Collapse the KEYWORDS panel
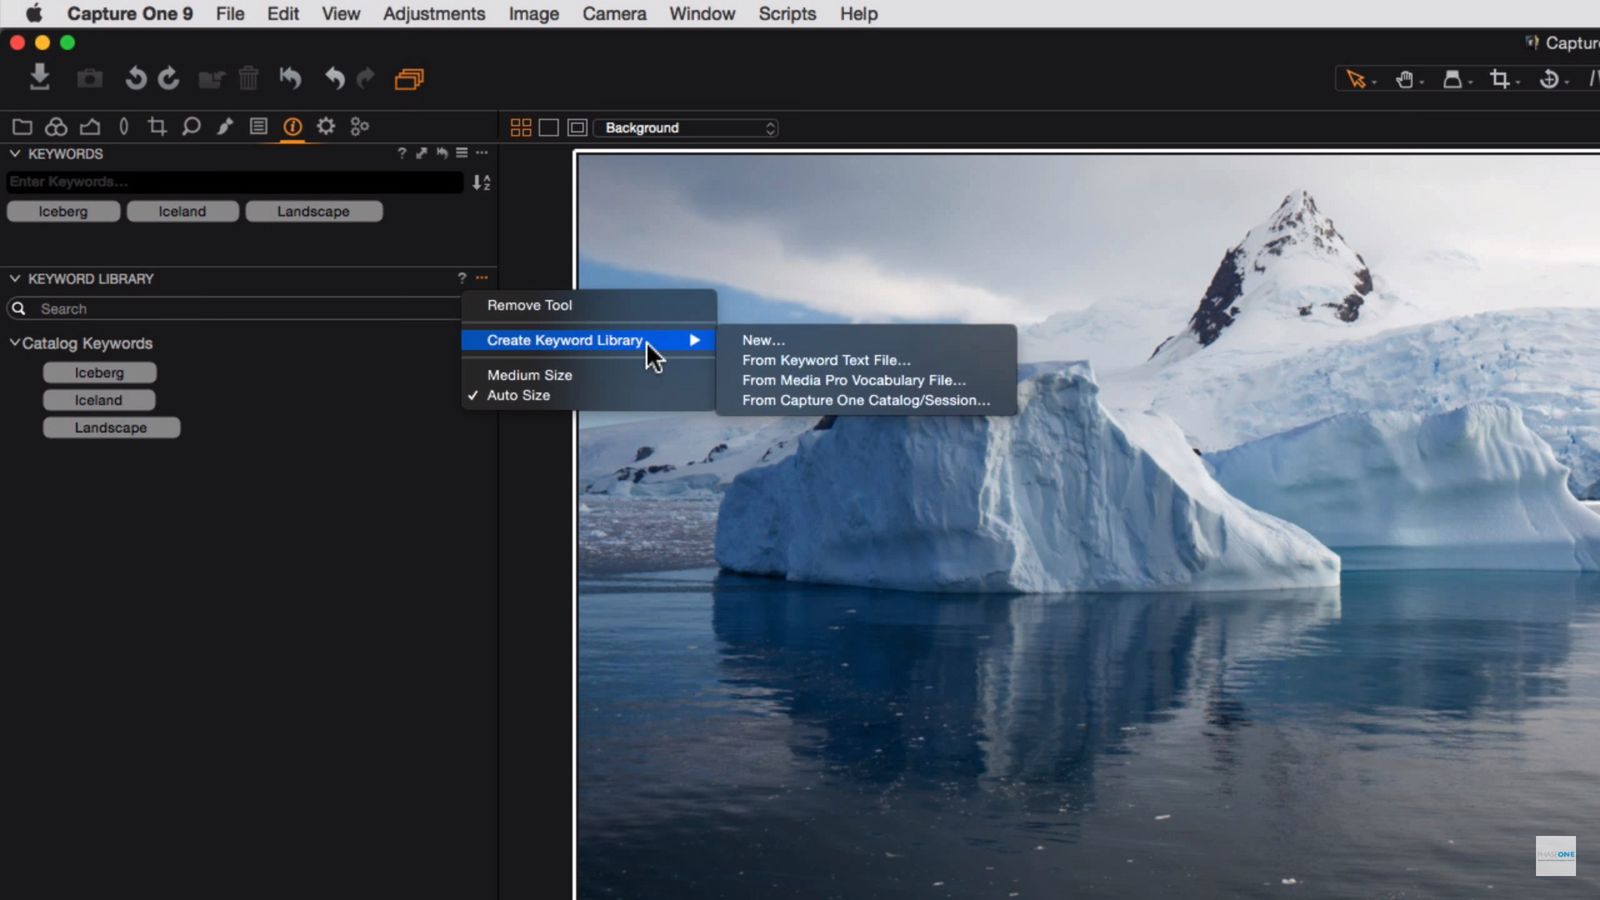 (15, 153)
